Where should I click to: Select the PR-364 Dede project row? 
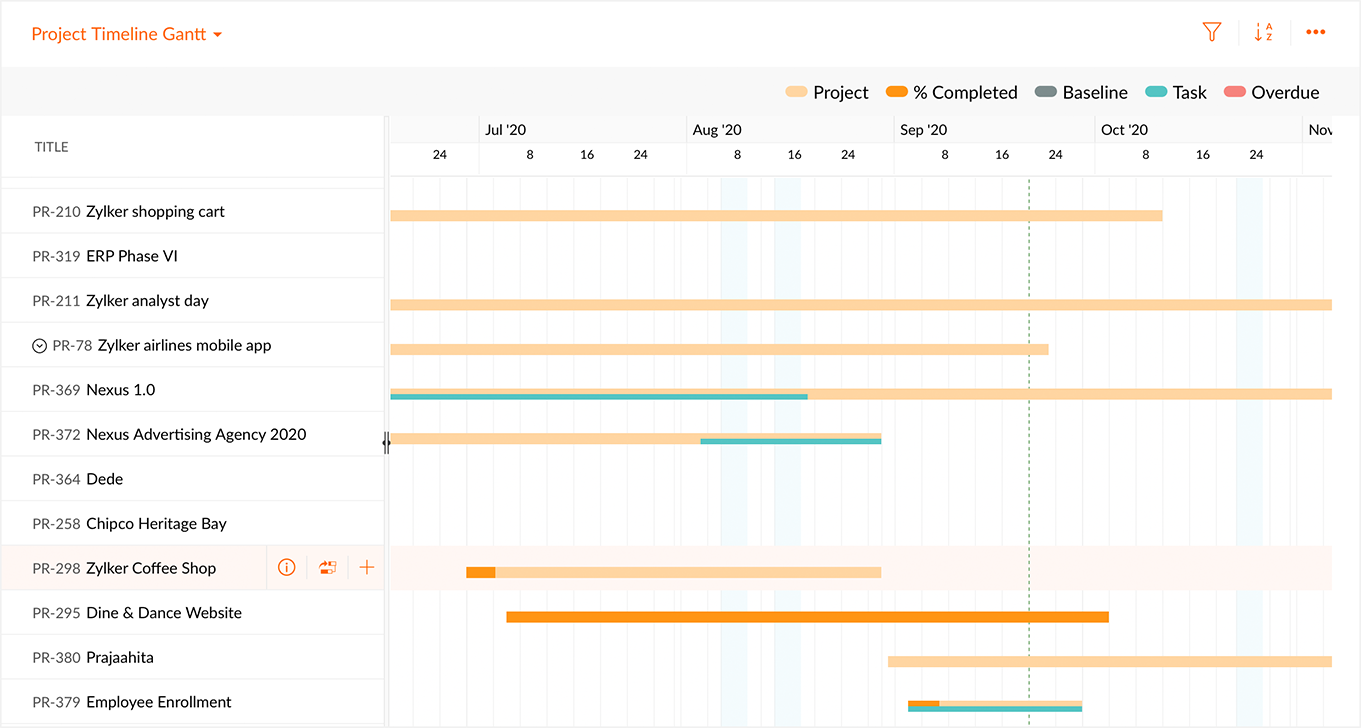pyautogui.click(x=105, y=478)
